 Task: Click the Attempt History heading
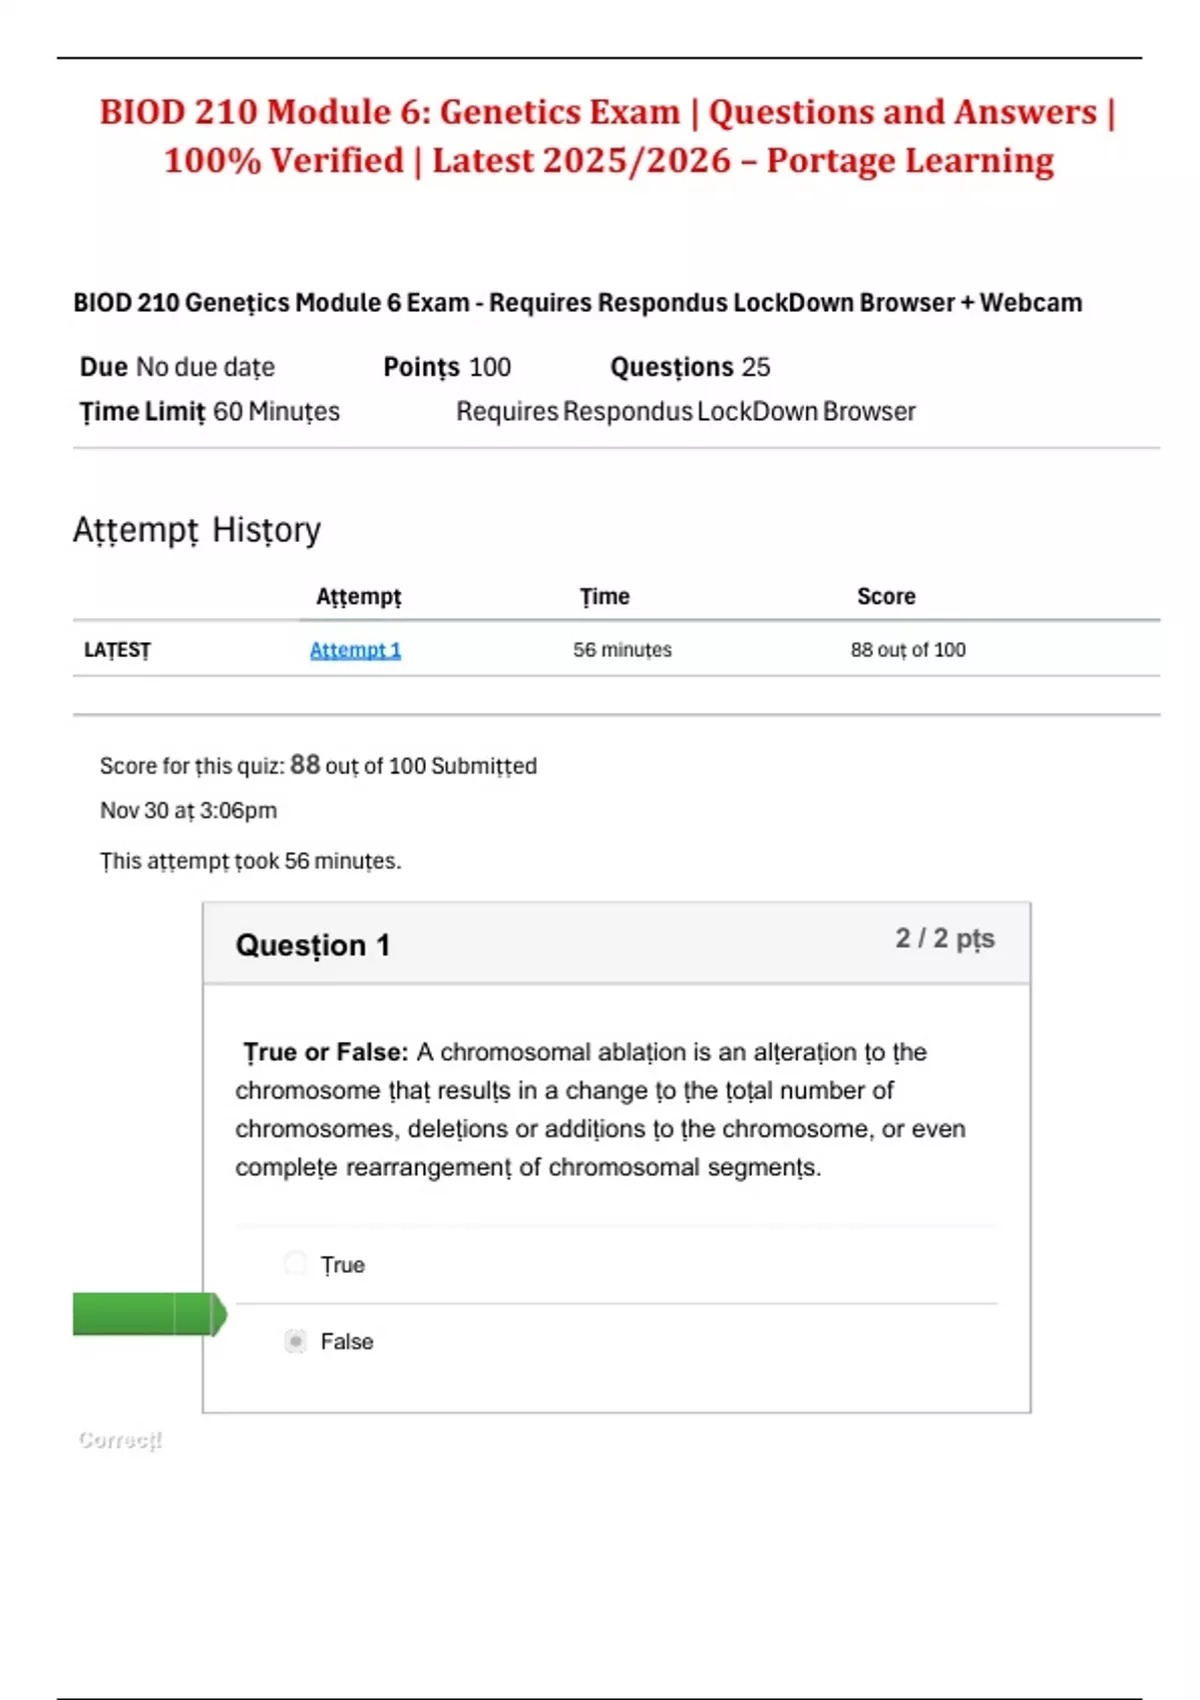197,530
